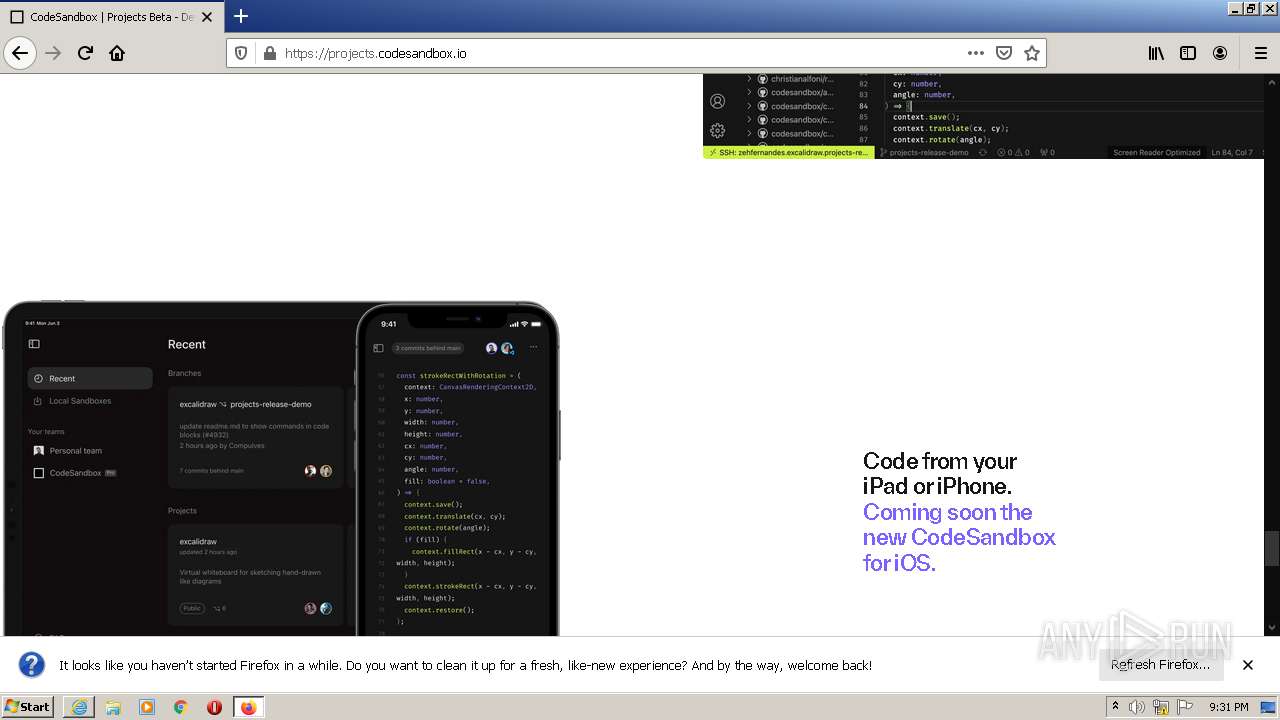Image resolution: width=1280 pixels, height=720 pixels.
Task: Click Screen Reader Optimized status text
Action: pyautogui.click(x=1156, y=153)
